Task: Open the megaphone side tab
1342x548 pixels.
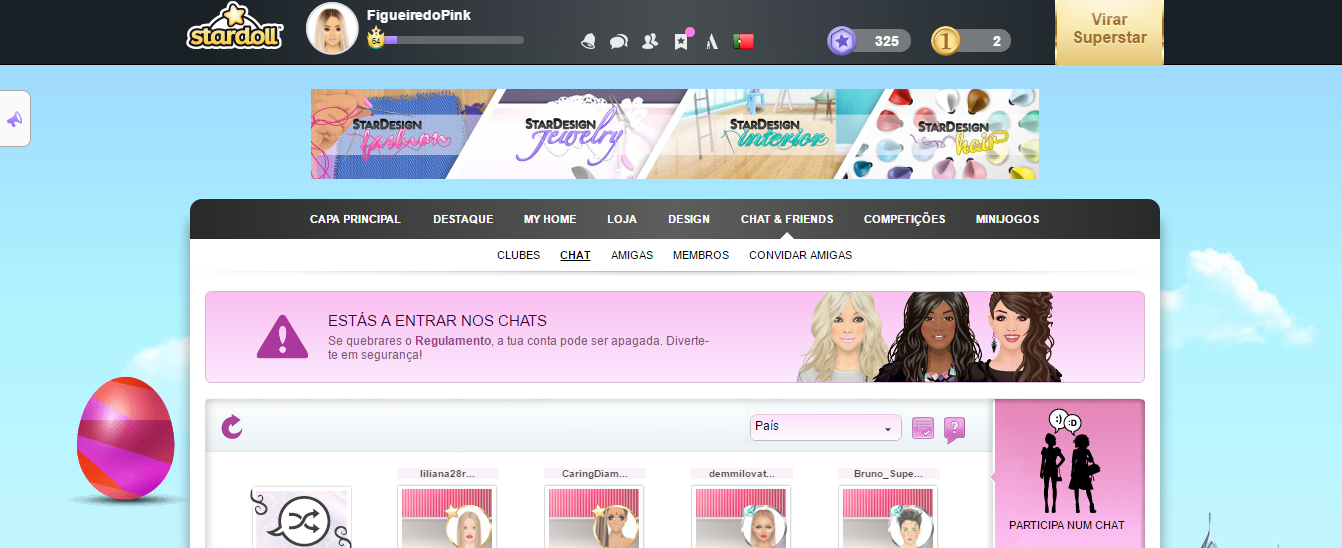Action: pos(15,119)
